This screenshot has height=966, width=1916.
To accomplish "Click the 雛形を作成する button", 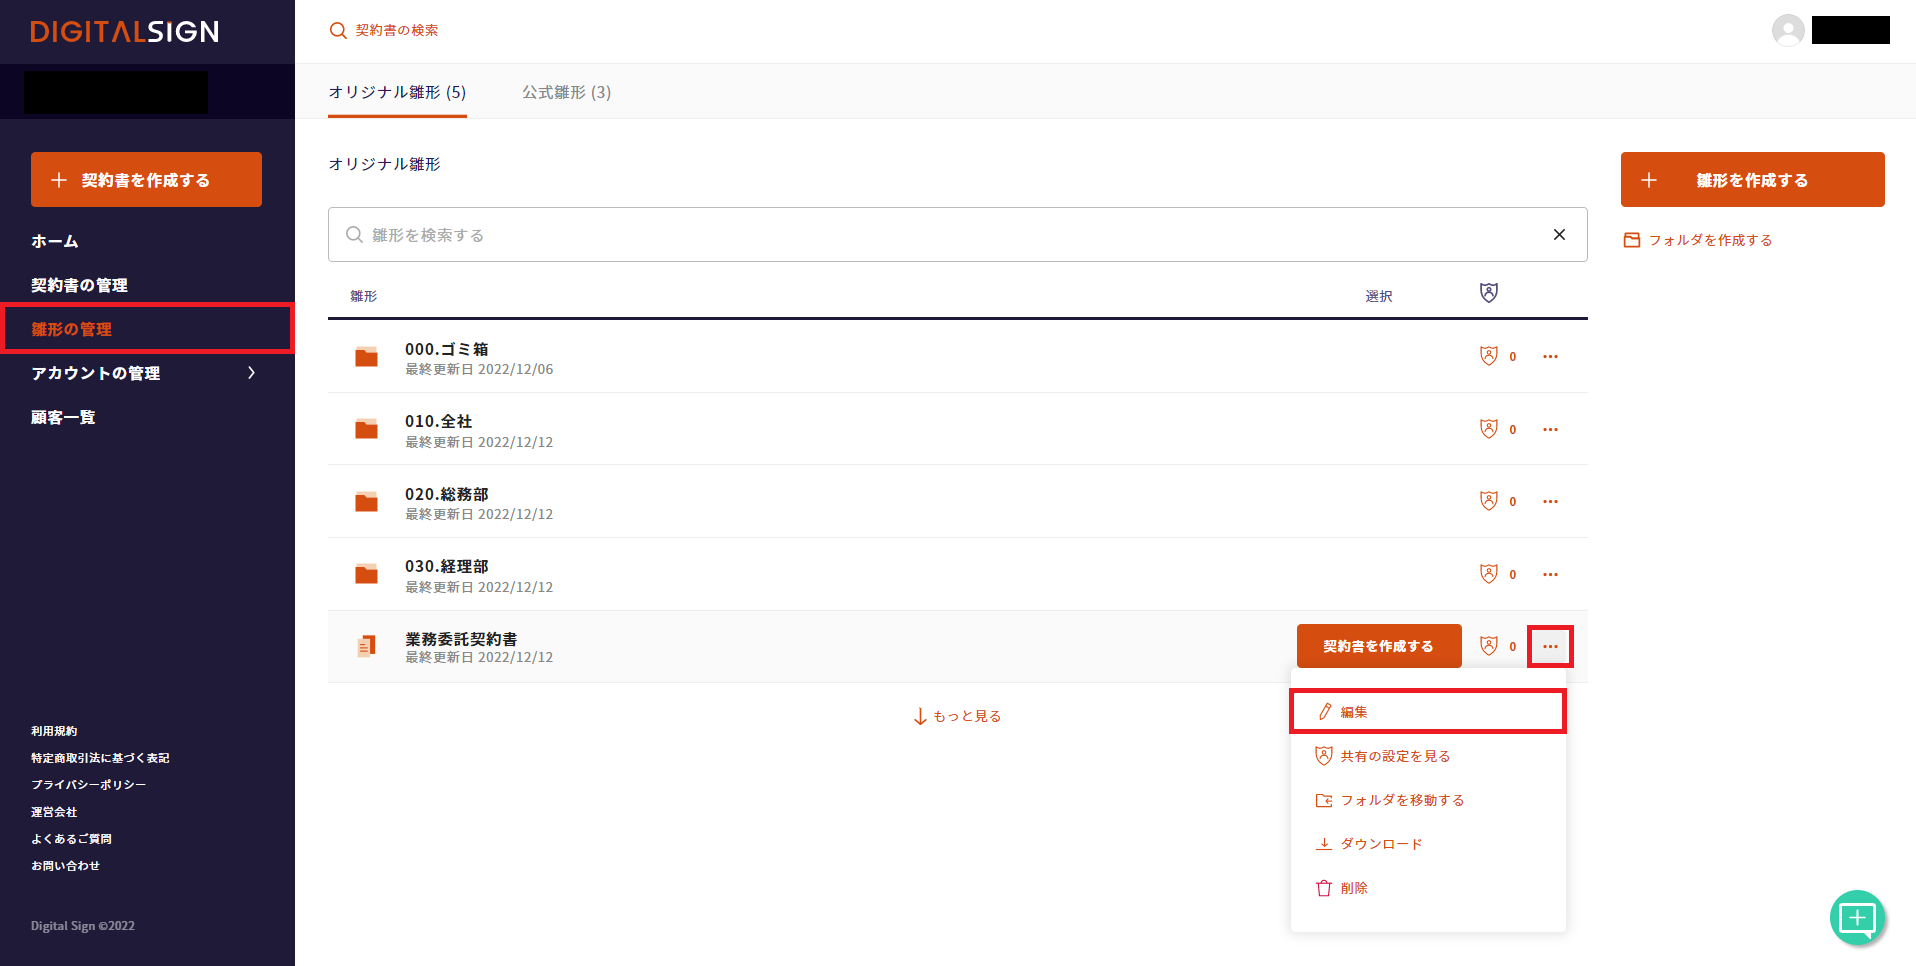I will (1752, 180).
